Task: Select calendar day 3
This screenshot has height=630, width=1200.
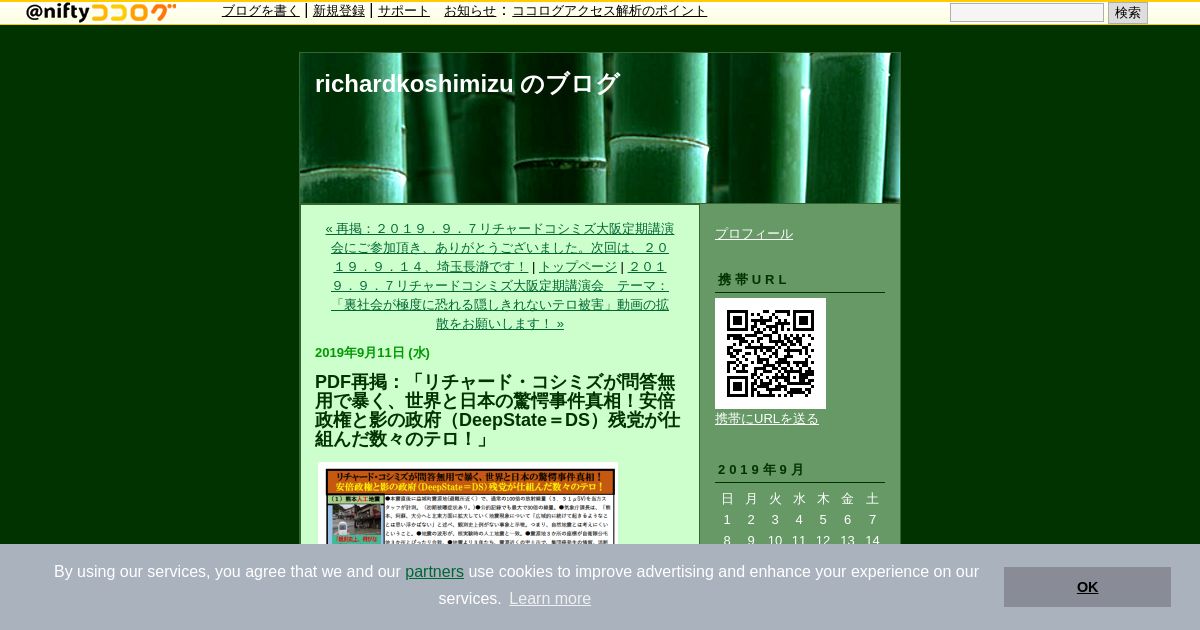Action: pyautogui.click(x=775, y=520)
